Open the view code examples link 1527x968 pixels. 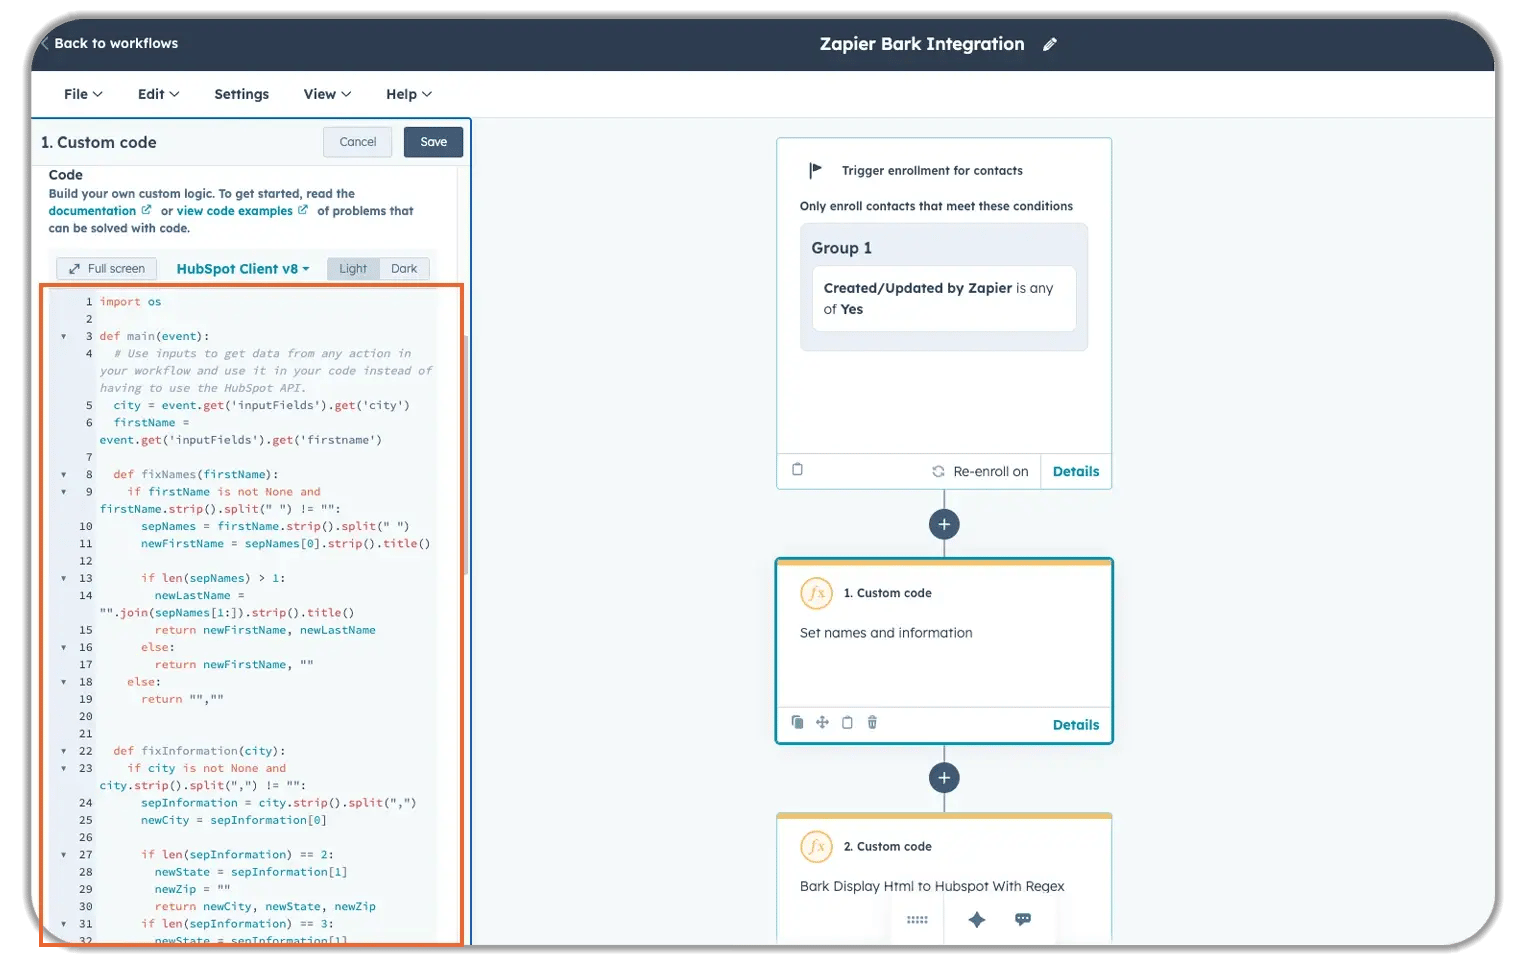pyautogui.click(x=234, y=210)
